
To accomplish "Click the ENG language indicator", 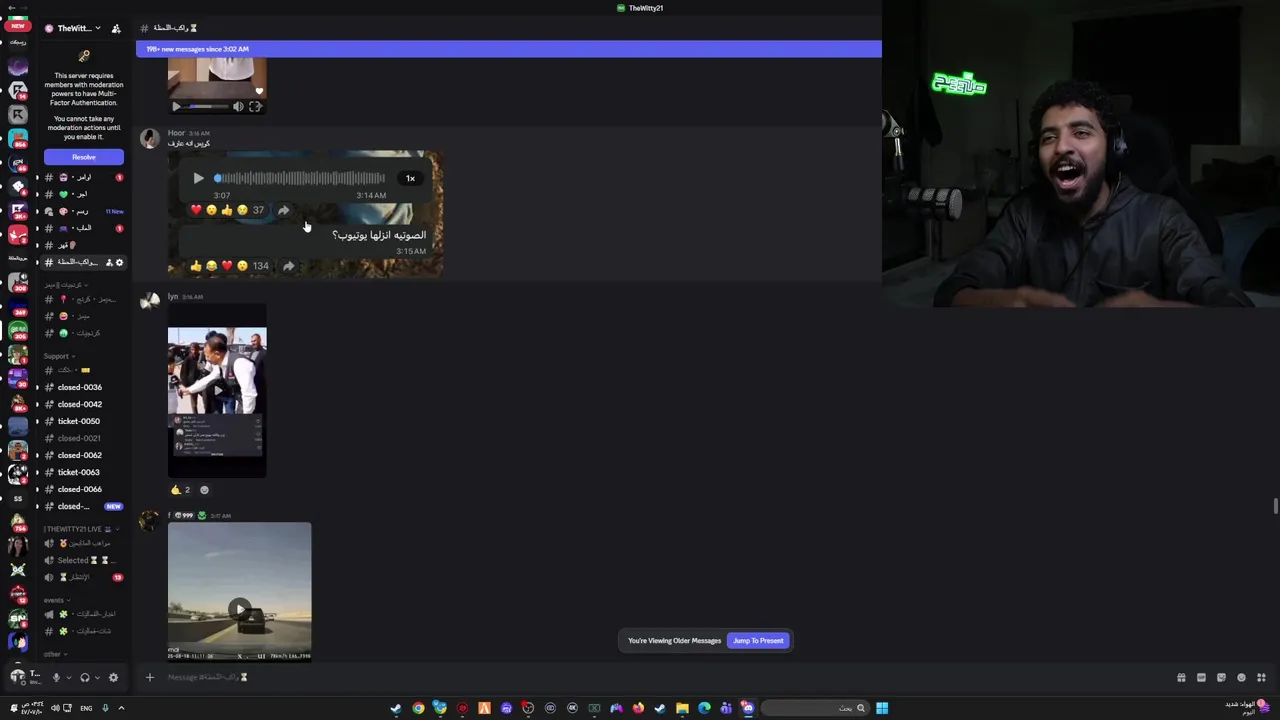I will (86, 708).
